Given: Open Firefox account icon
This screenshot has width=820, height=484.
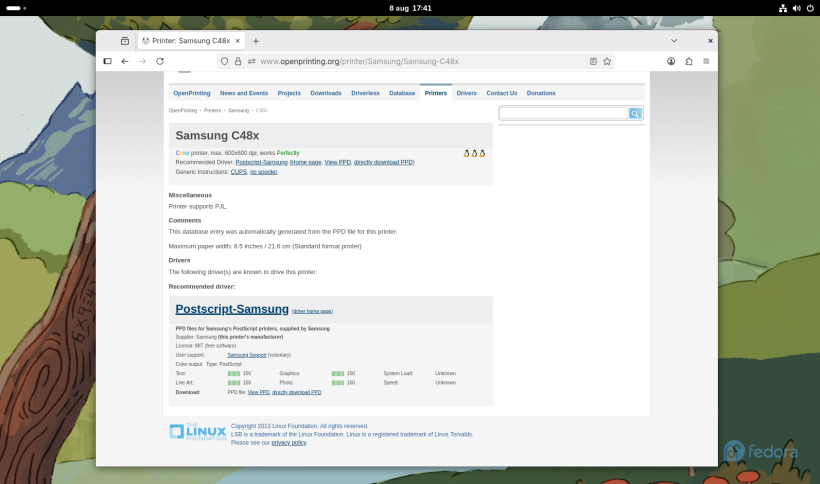Looking at the screenshot, I should click(x=671, y=61).
